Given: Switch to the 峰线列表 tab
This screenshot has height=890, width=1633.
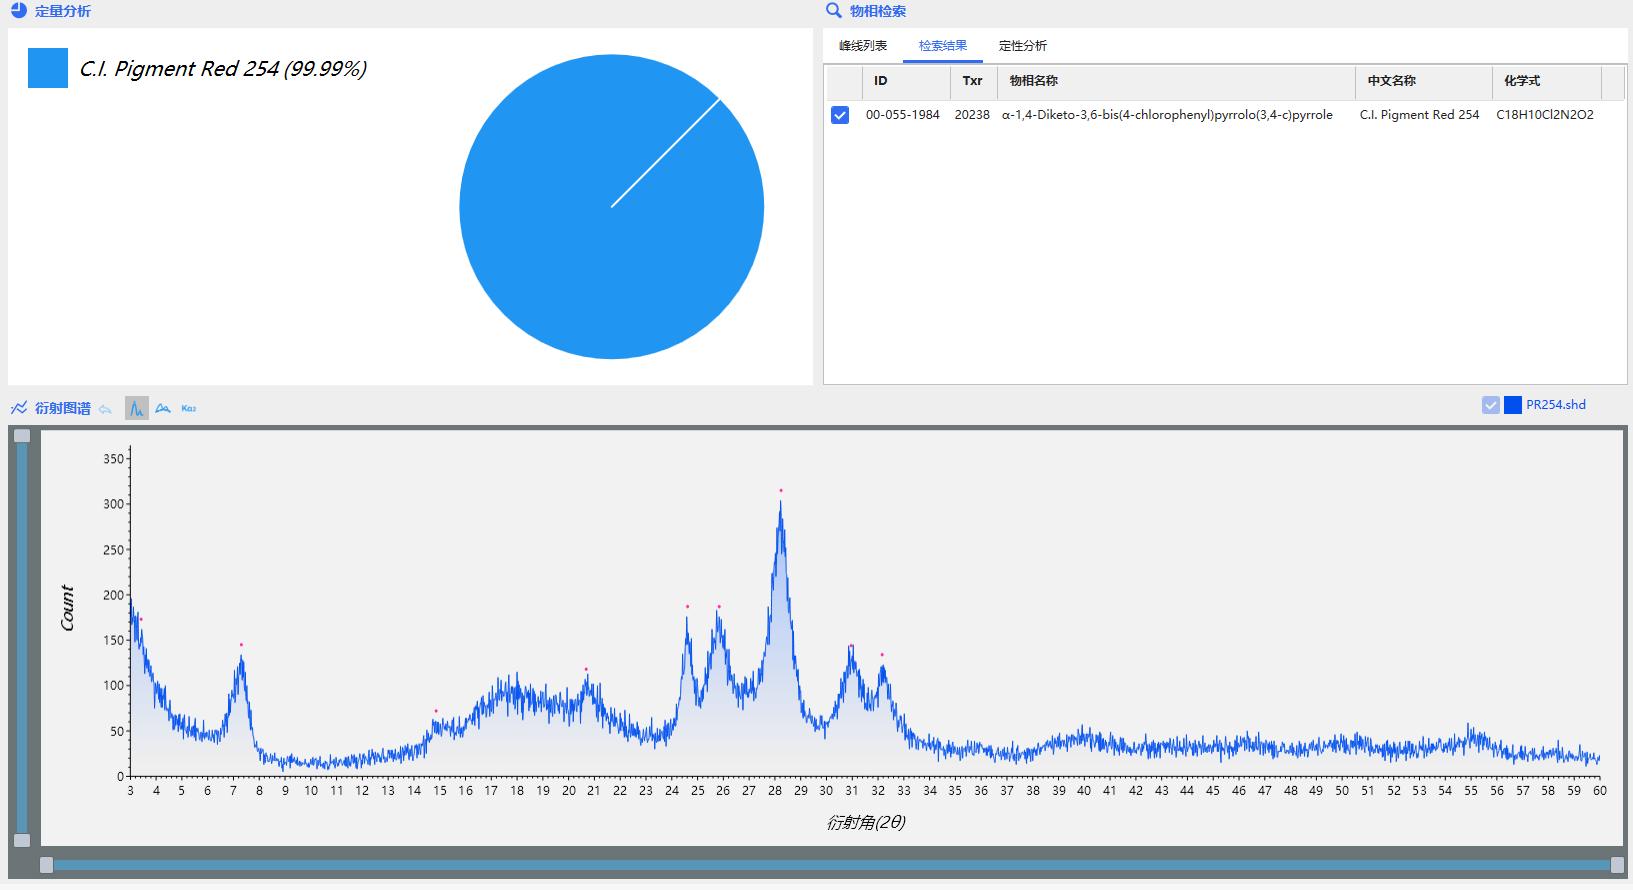Looking at the screenshot, I should coord(863,46).
